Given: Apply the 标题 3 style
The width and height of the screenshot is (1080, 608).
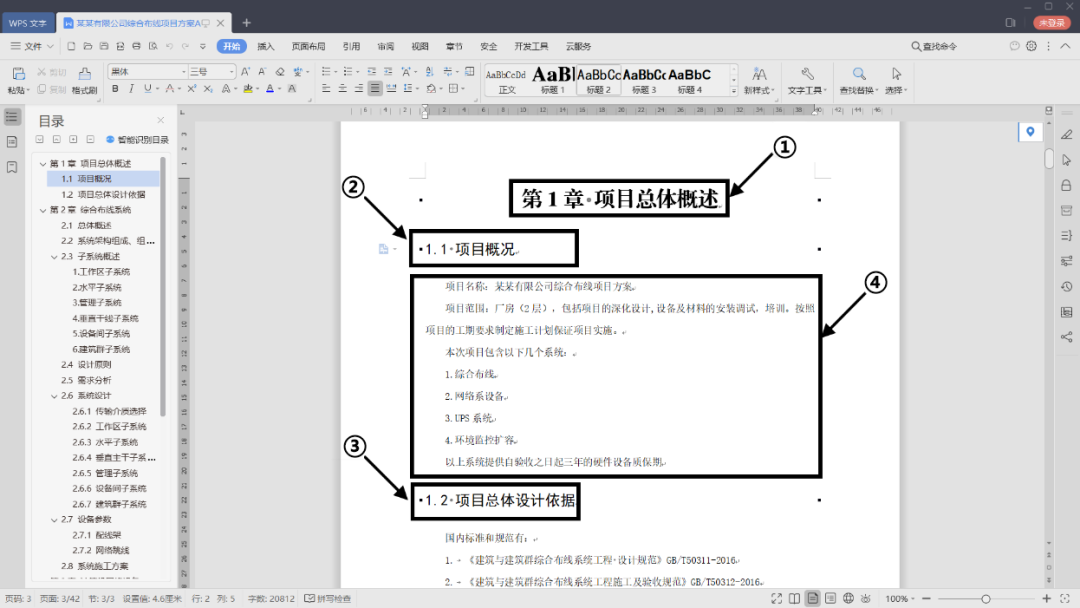Looking at the screenshot, I should (644, 80).
